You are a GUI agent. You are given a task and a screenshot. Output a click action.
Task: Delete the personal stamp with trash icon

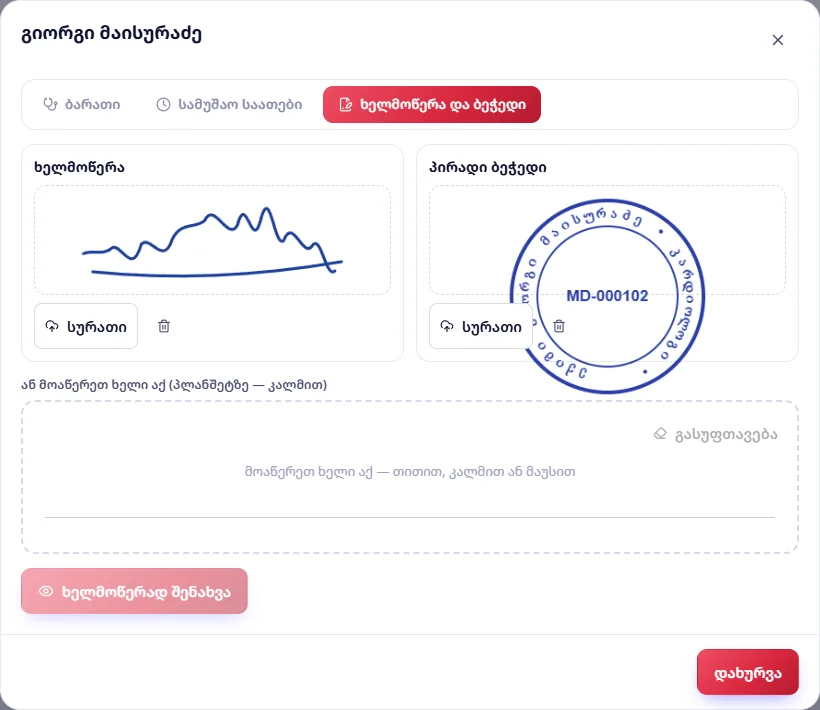559,326
